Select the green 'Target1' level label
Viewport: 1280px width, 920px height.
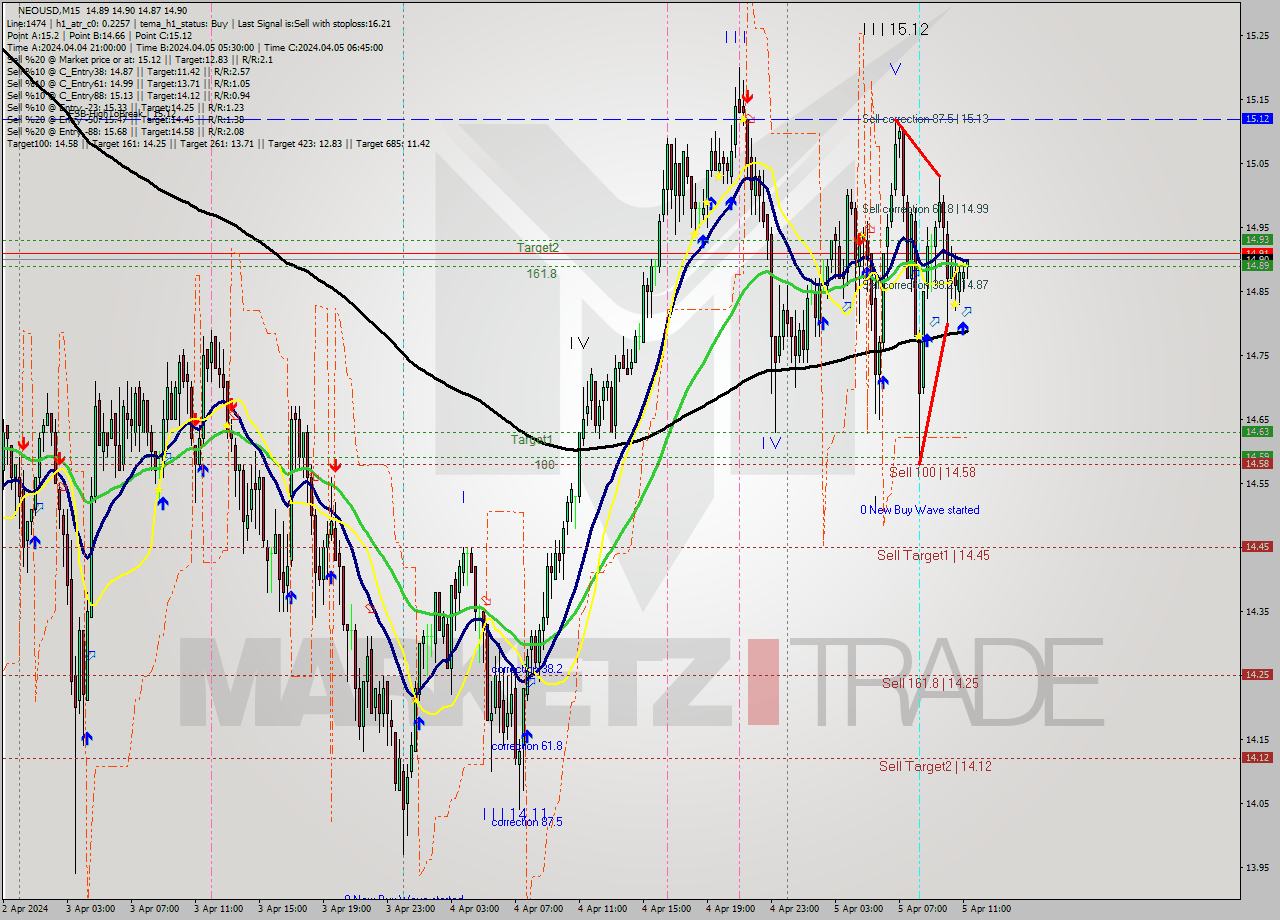point(532,440)
